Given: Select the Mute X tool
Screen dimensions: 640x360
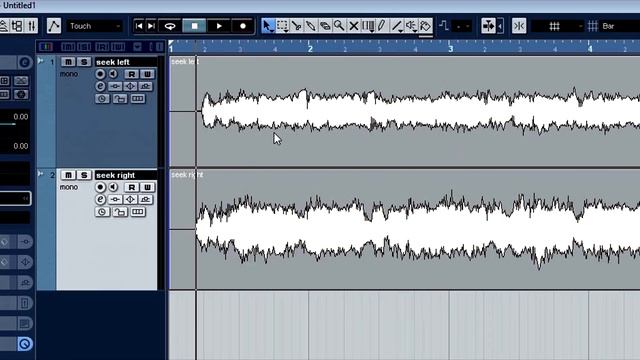Looking at the screenshot, I should [x=353, y=26].
